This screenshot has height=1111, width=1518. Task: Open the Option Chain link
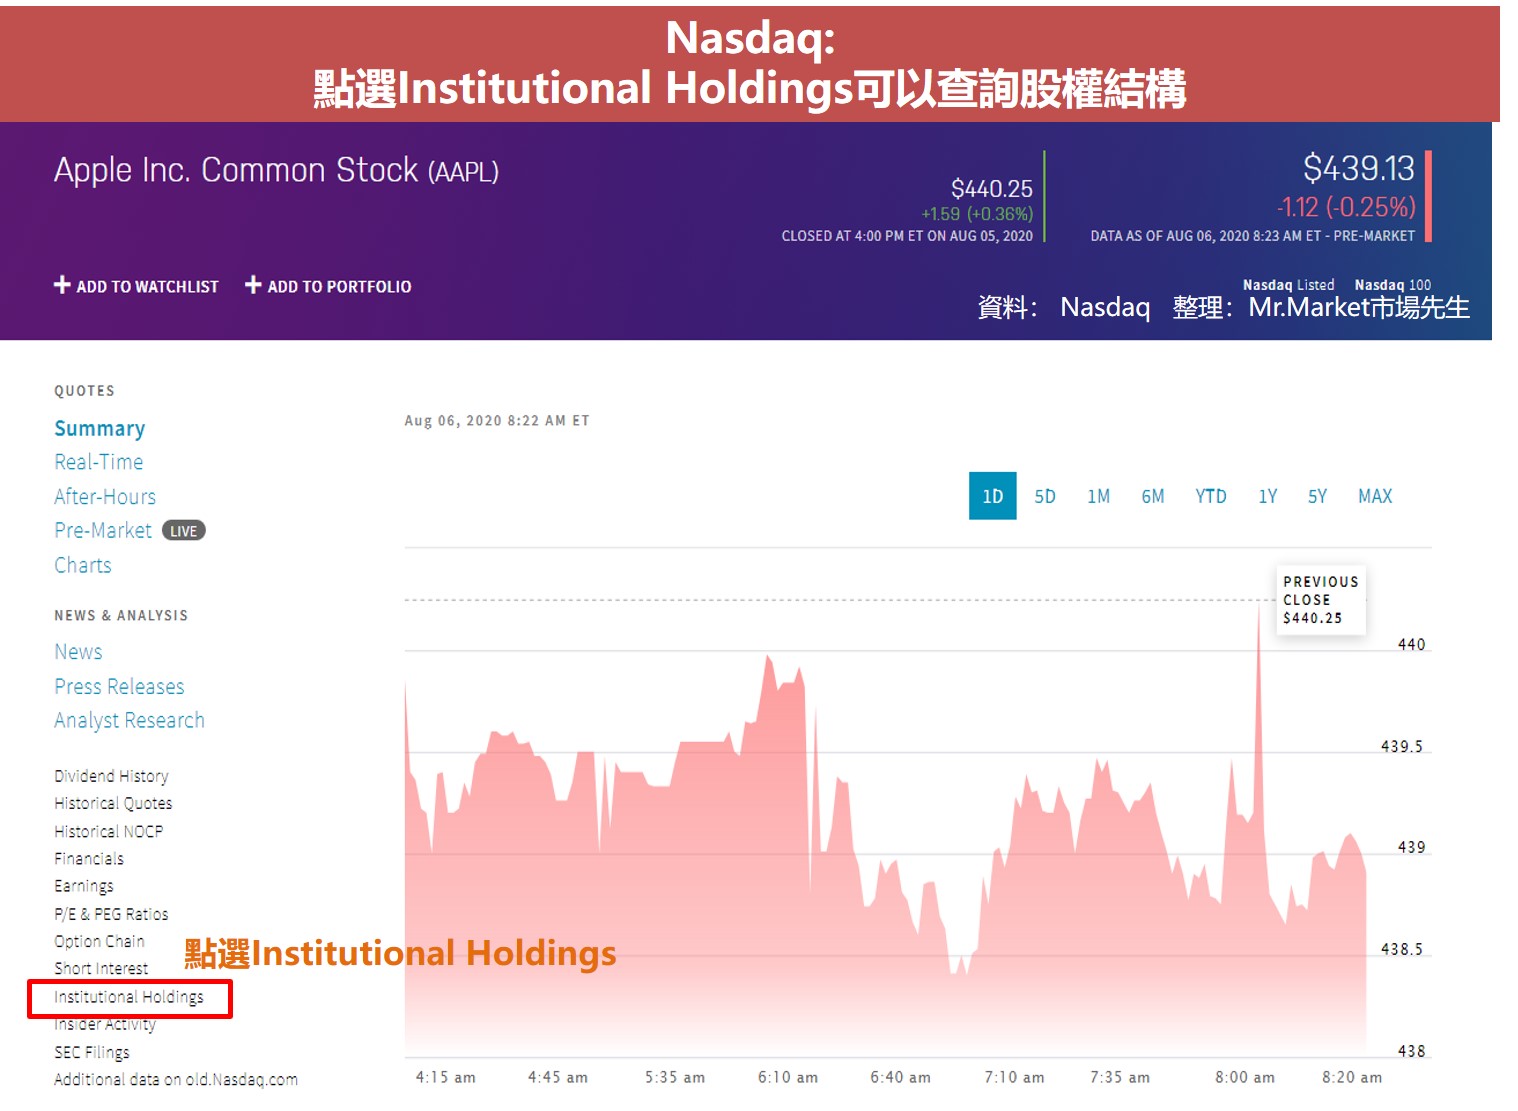99,941
